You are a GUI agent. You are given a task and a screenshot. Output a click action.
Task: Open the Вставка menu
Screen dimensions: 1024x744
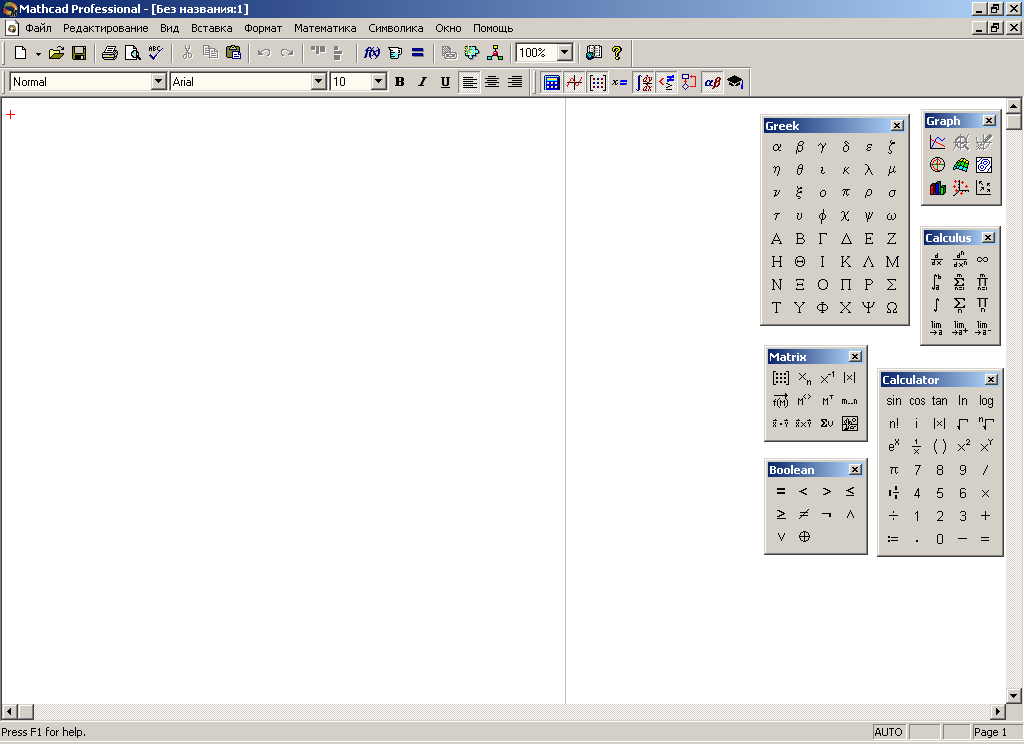tap(212, 28)
